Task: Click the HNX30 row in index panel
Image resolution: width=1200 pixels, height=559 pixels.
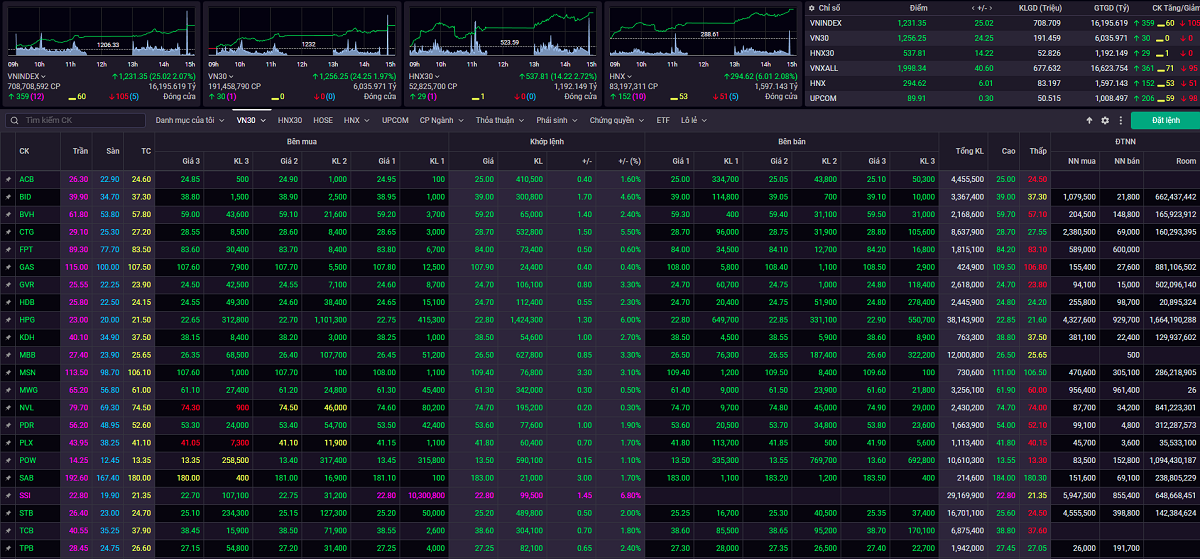Action: (1003, 52)
